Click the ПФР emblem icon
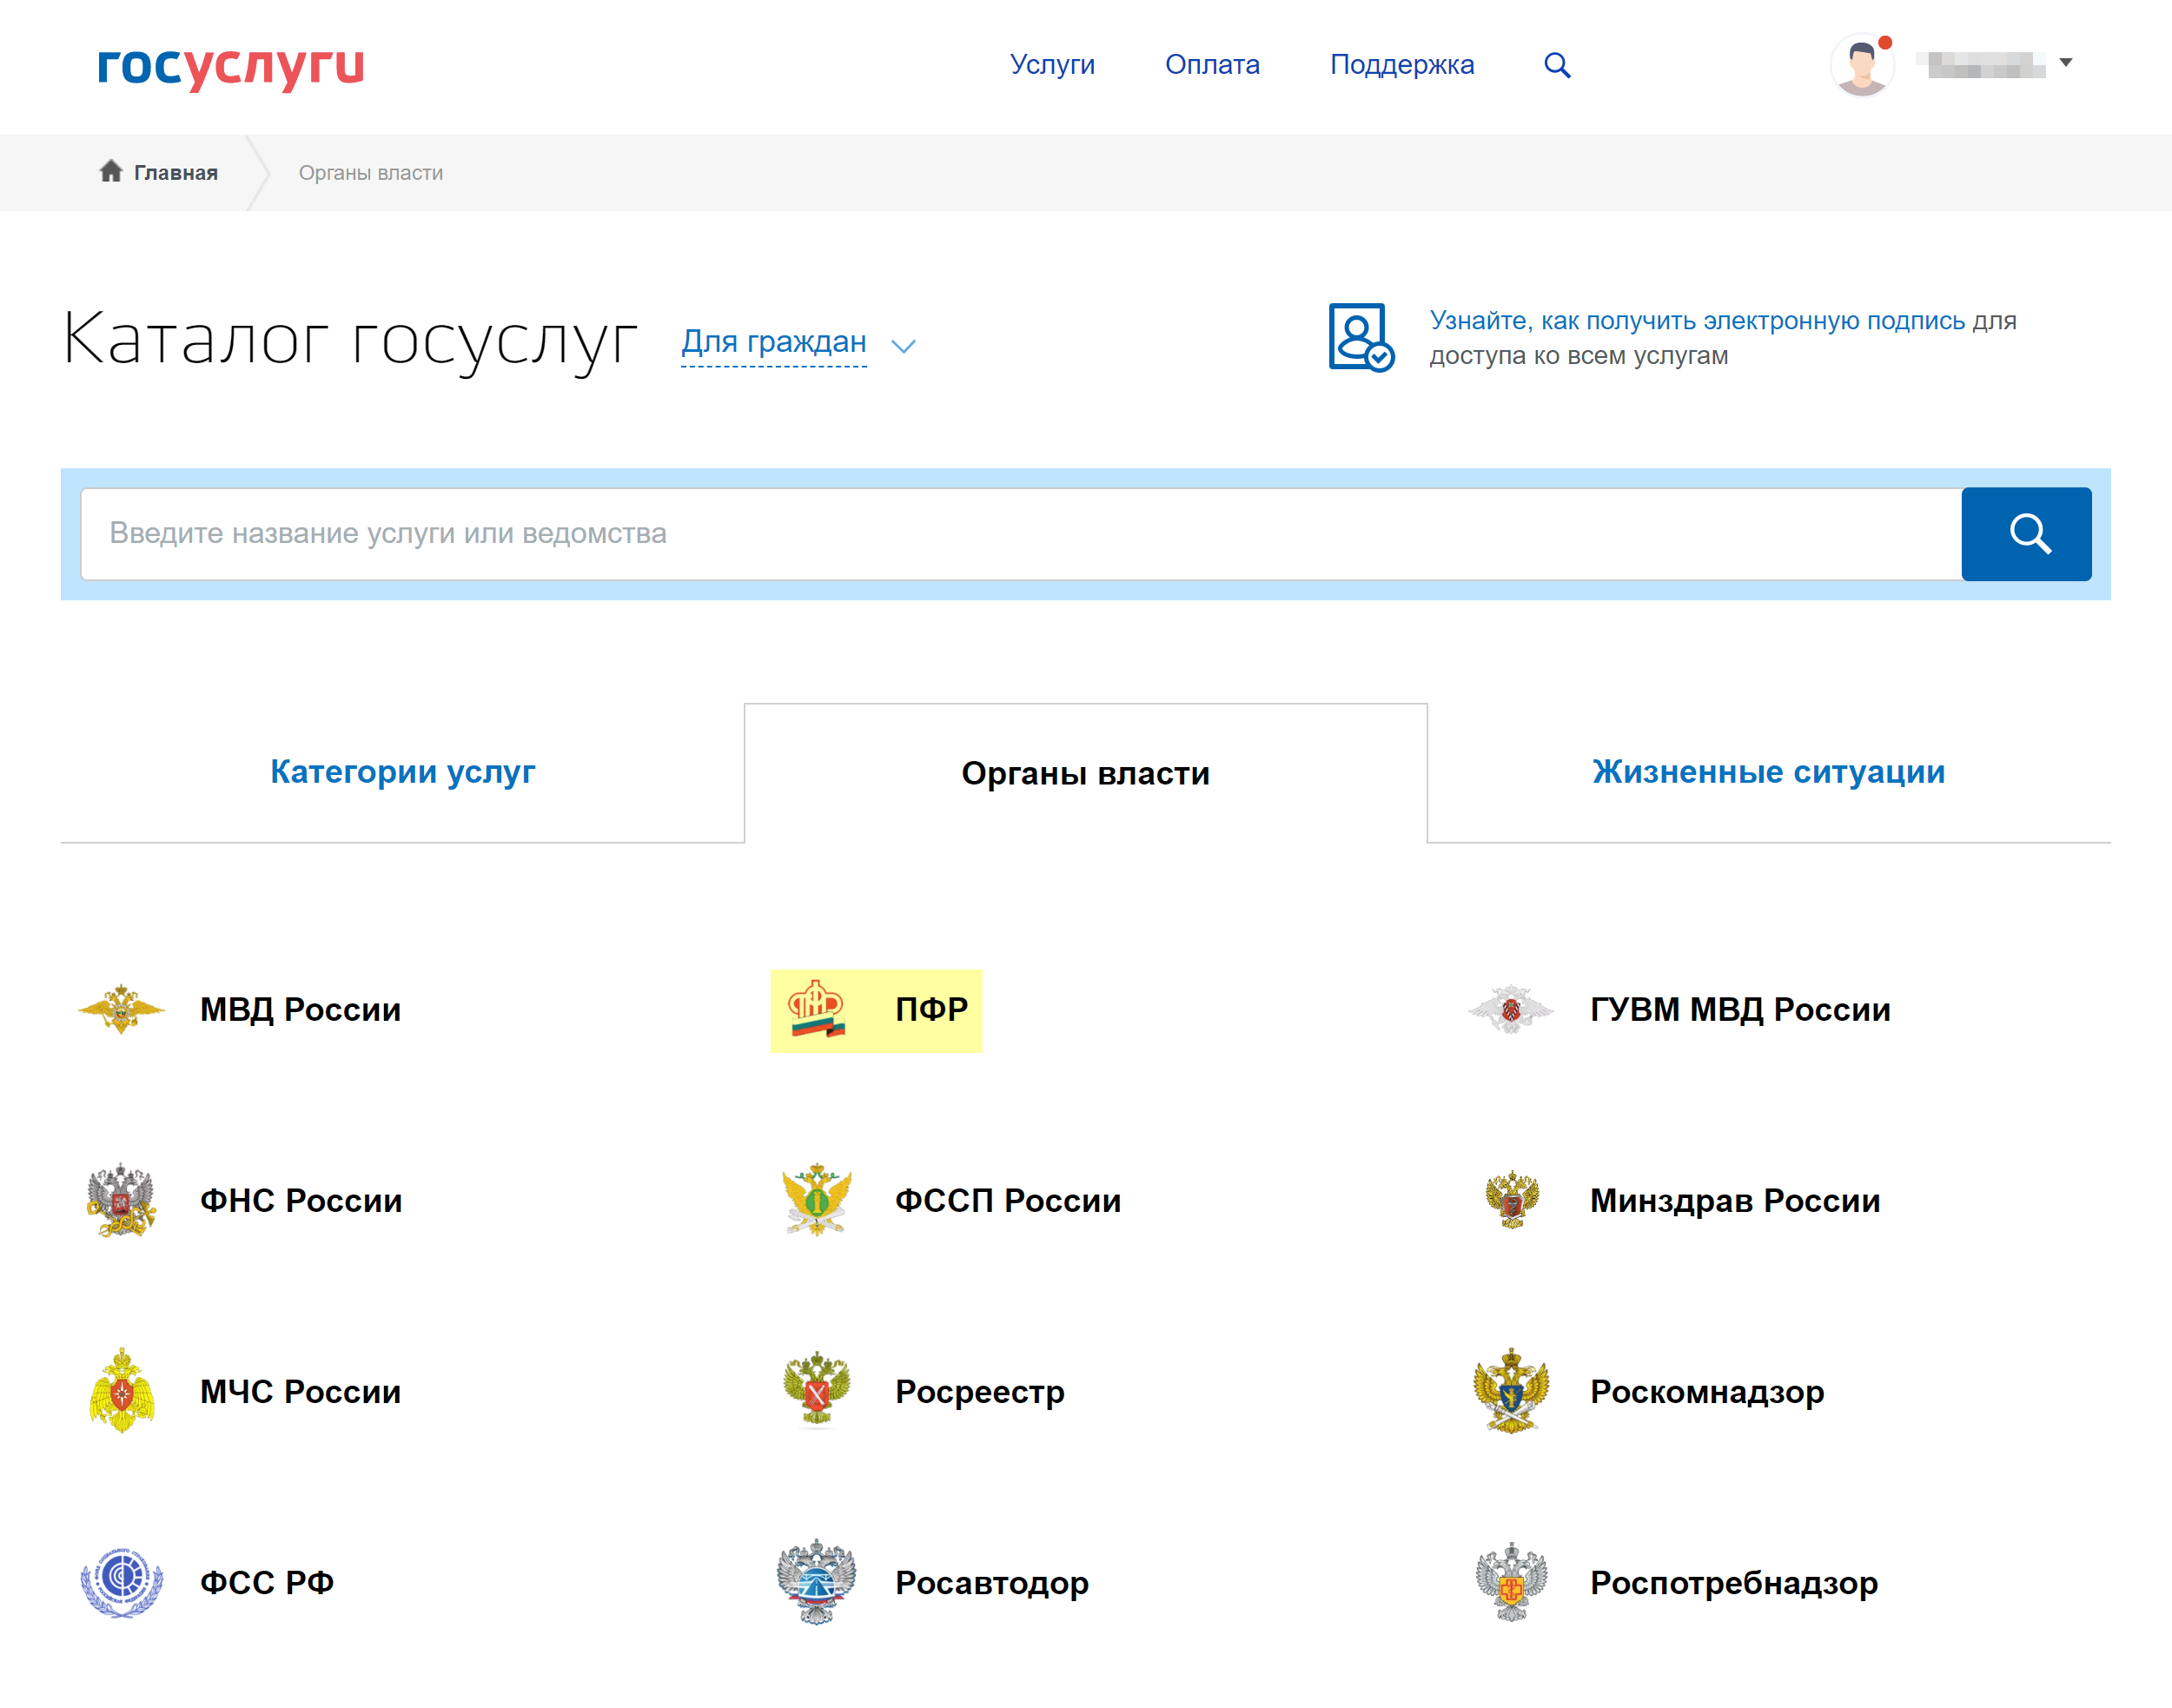 pyautogui.click(x=817, y=1009)
